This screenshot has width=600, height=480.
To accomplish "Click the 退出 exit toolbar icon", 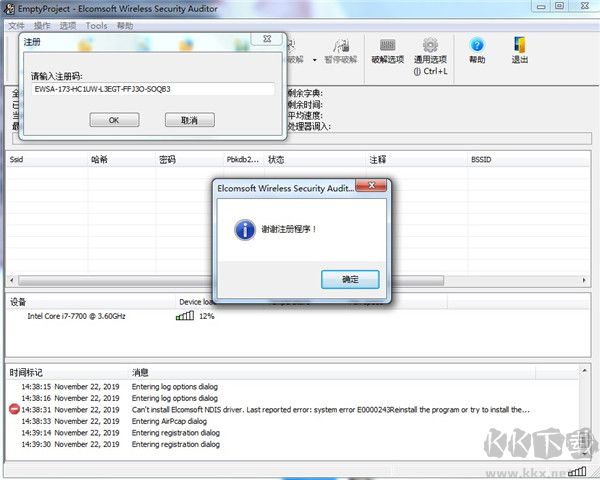I will pos(520,51).
